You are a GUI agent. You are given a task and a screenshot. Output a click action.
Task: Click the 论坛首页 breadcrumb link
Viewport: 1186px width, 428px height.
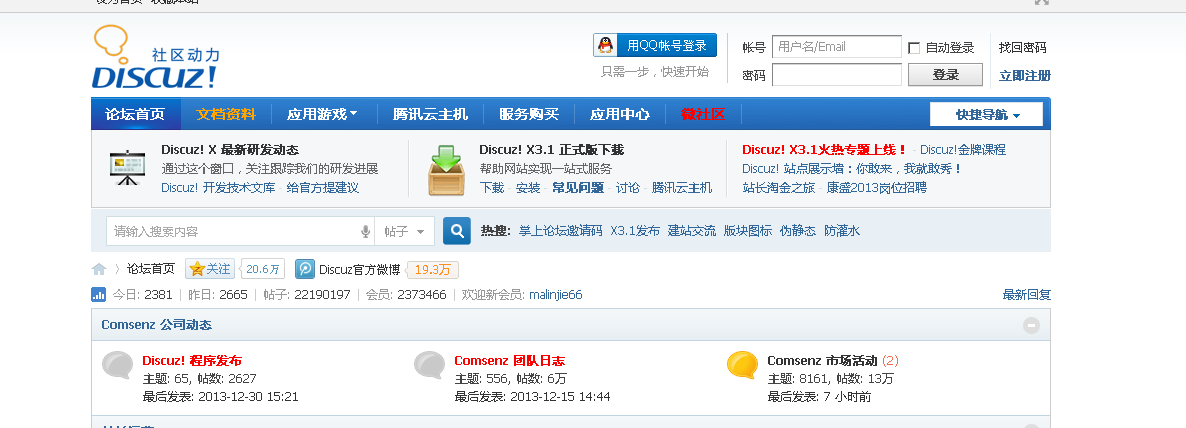point(151,268)
